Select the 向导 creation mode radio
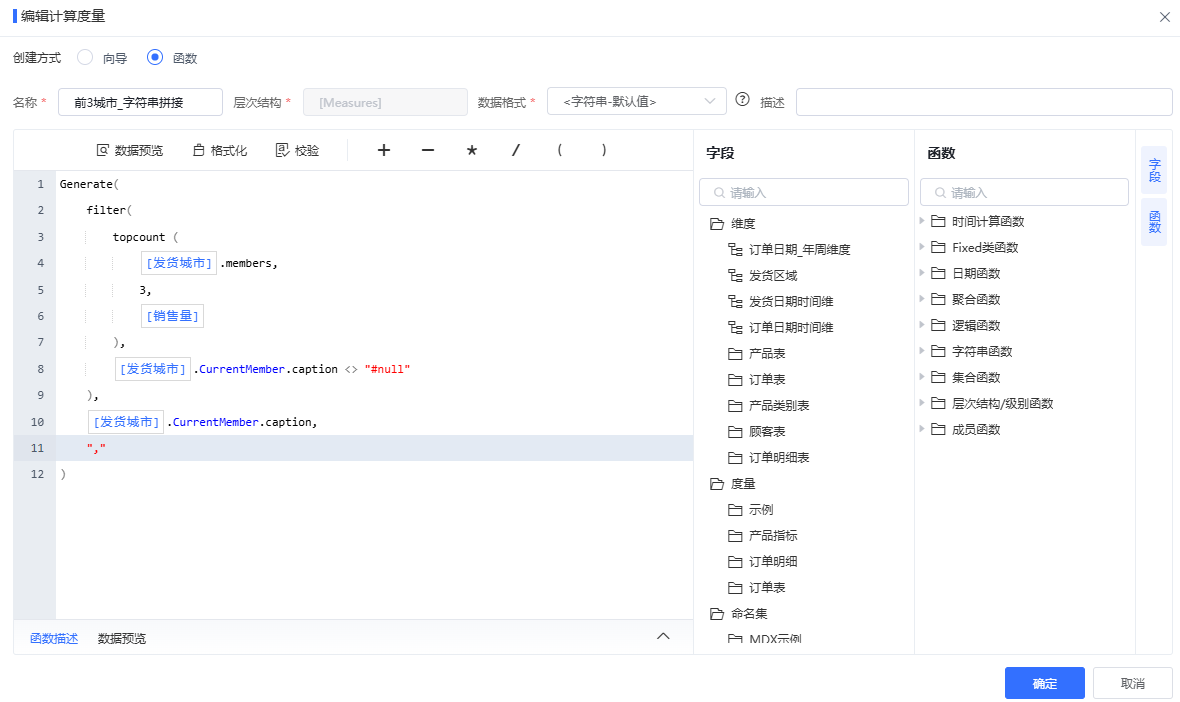This screenshot has height=702, width=1180. [85, 57]
